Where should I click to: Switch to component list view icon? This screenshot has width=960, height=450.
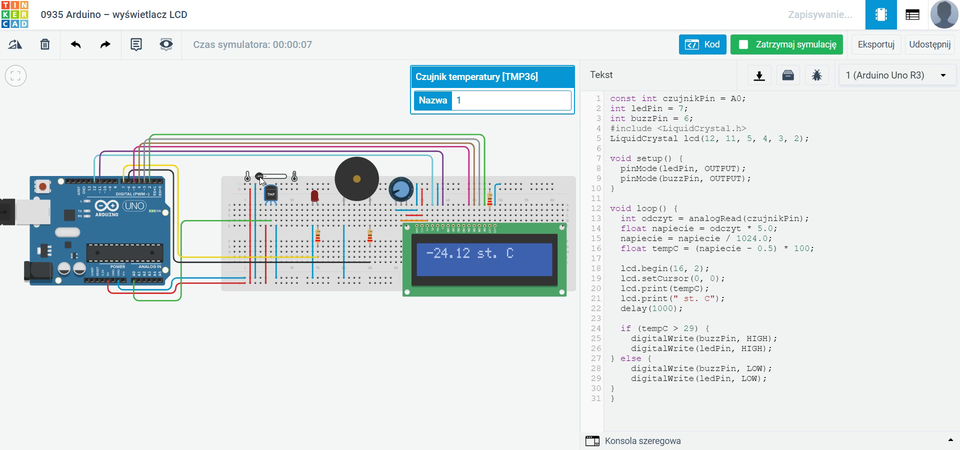click(x=912, y=15)
